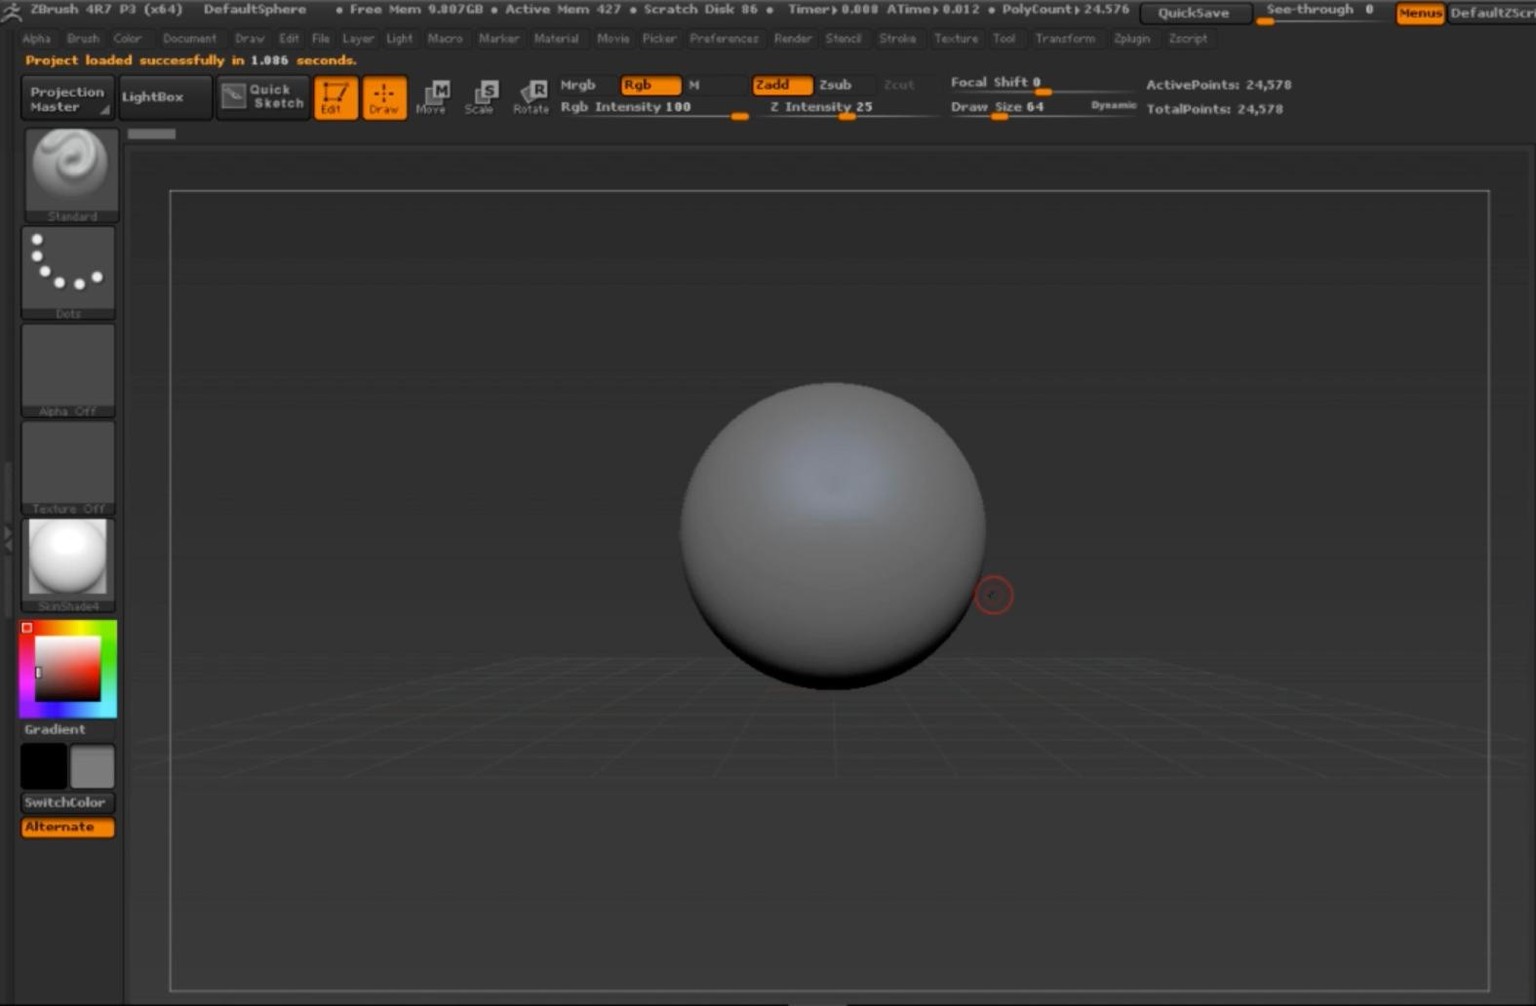Image resolution: width=1536 pixels, height=1006 pixels.
Task: Click the Quick Sketch button
Action: 263,97
